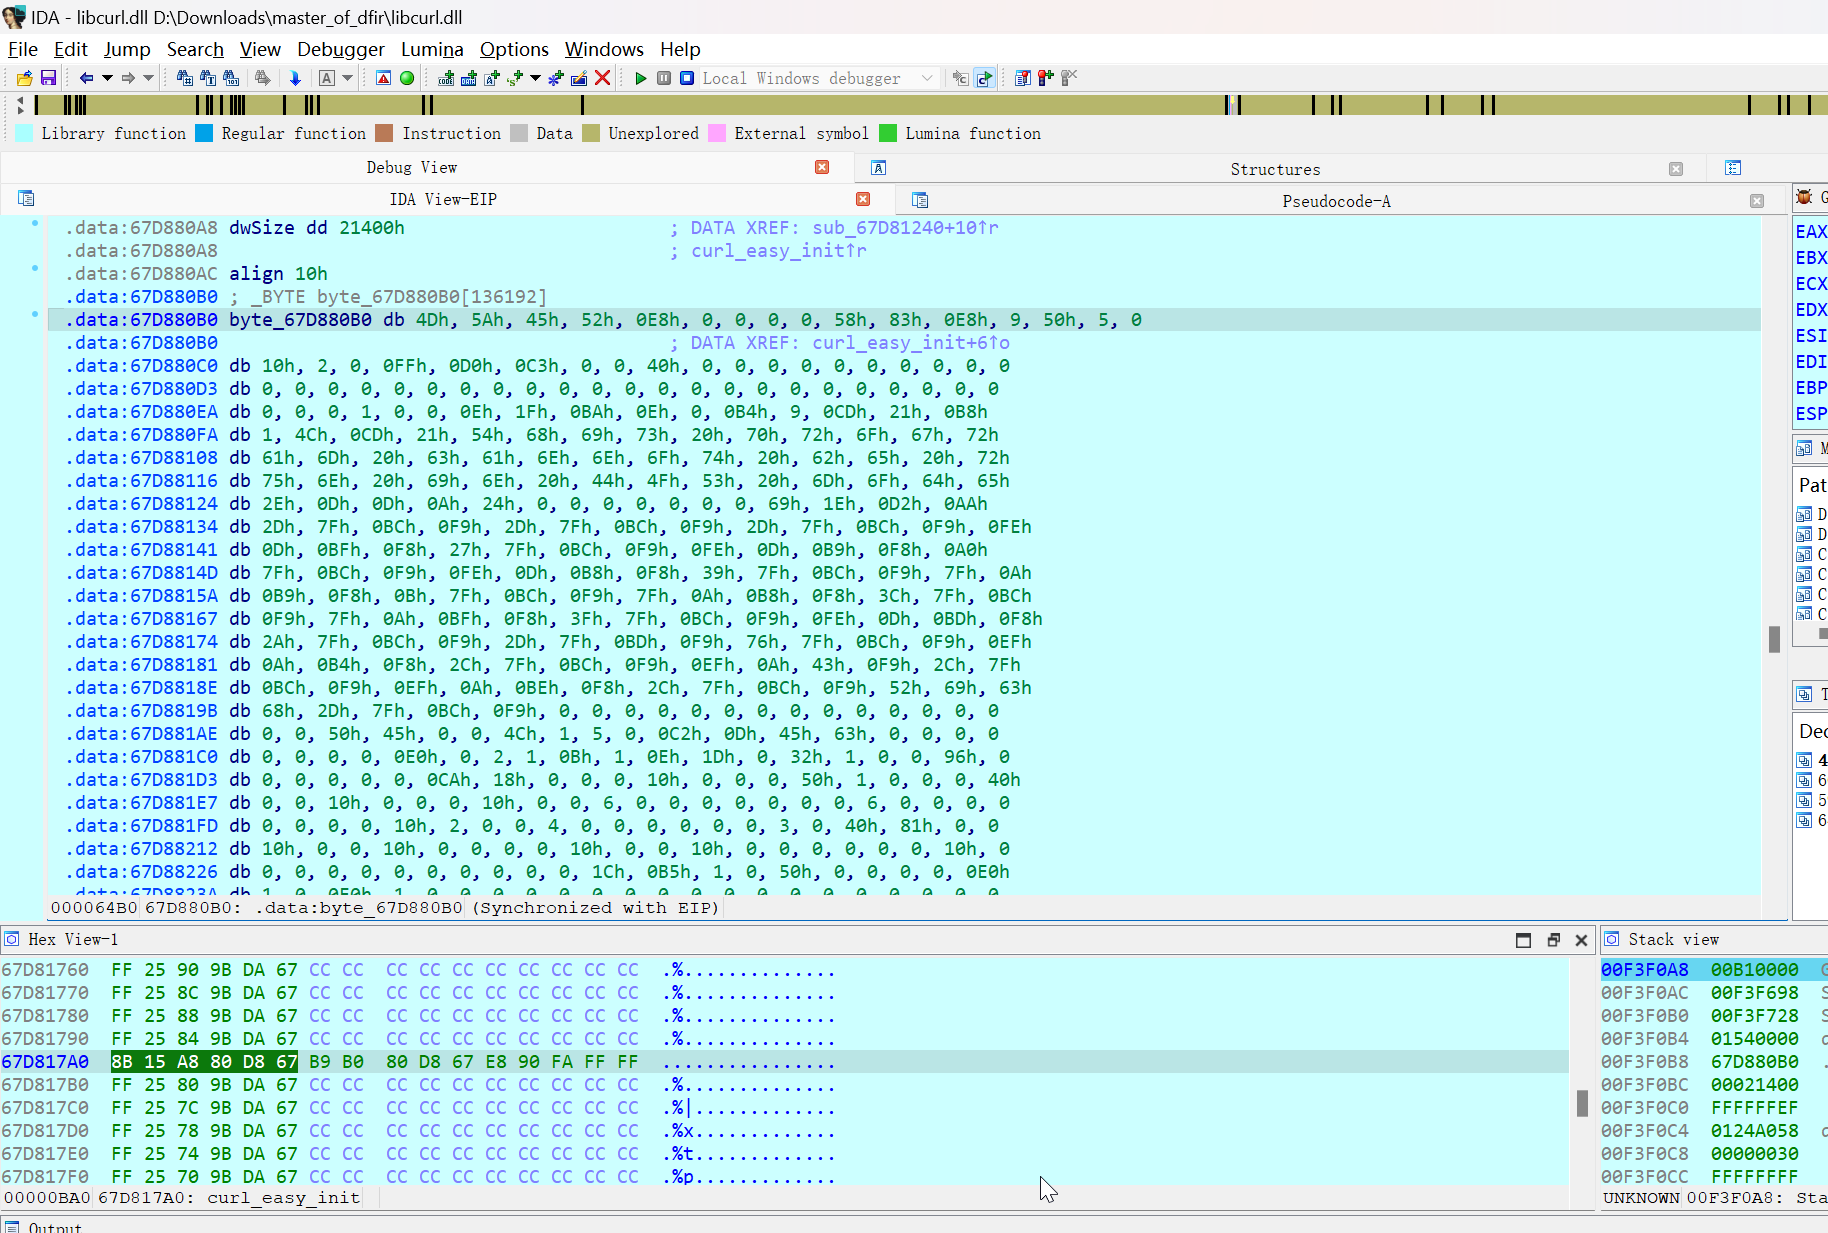Click the add CODE breakpoint-style icon
This screenshot has height=1233, width=1828.
[x=446, y=78]
